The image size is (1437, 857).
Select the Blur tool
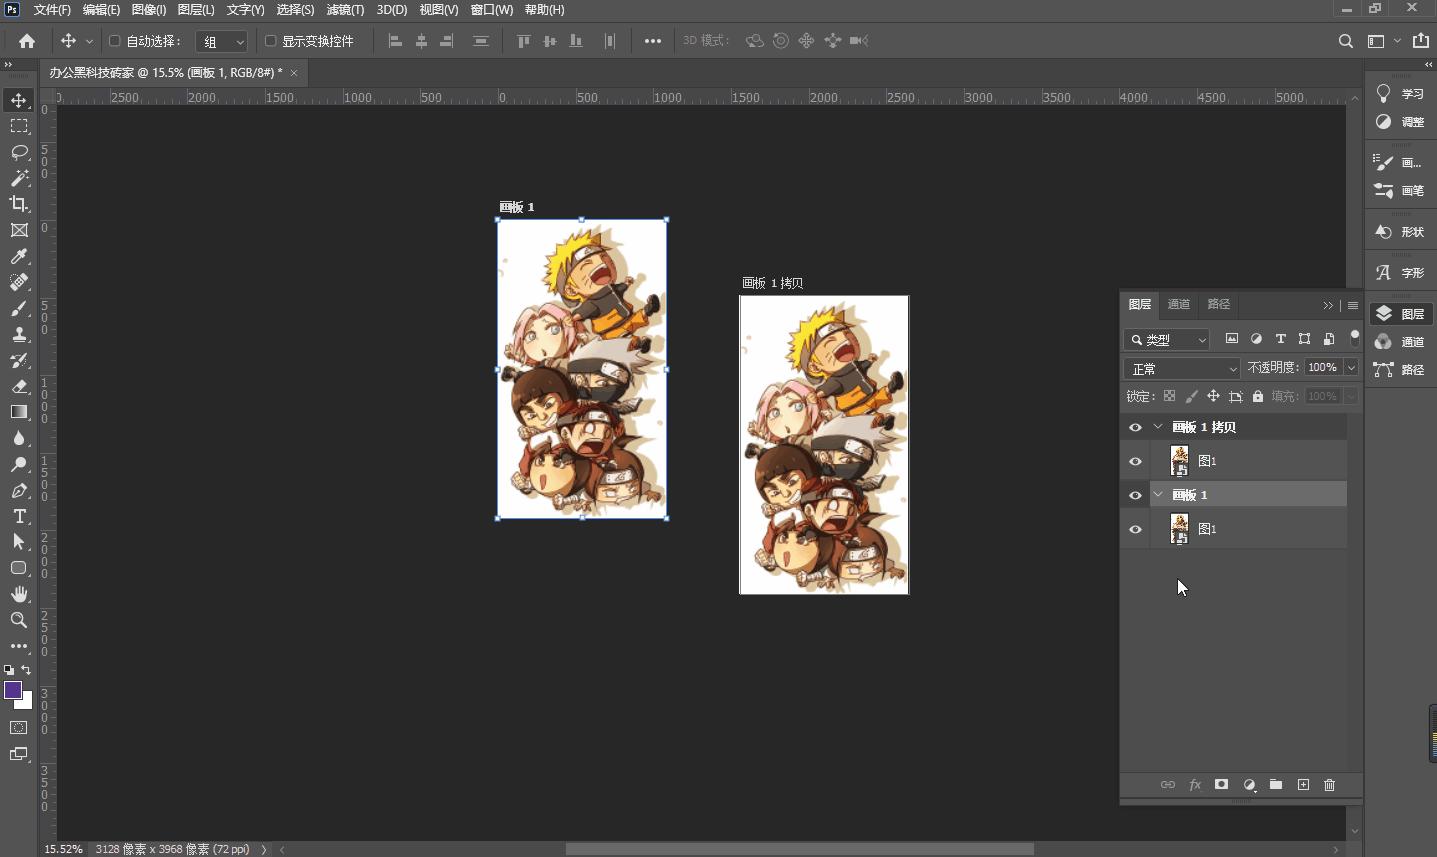[19, 438]
